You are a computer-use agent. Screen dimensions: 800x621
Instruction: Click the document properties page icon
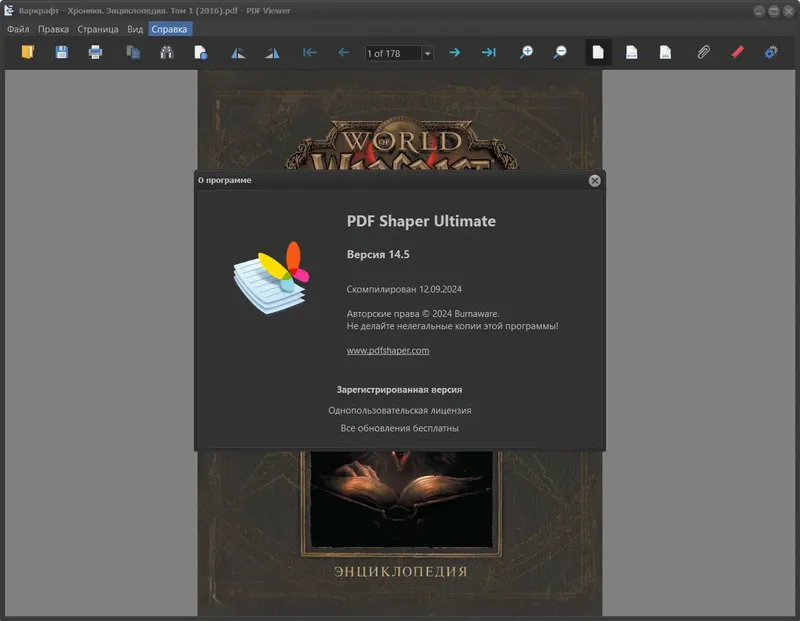tap(201, 52)
